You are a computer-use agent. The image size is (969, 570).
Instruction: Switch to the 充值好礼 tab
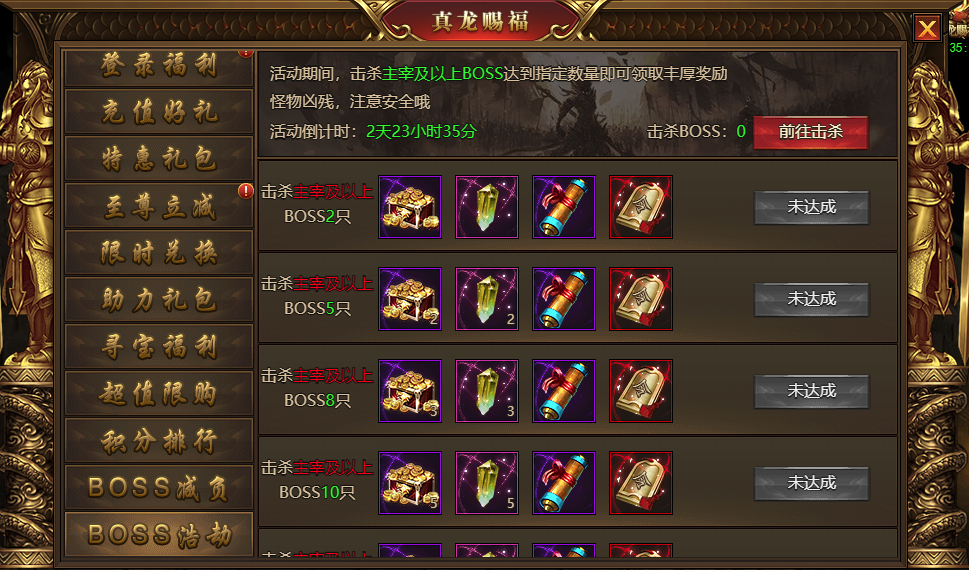(x=159, y=112)
